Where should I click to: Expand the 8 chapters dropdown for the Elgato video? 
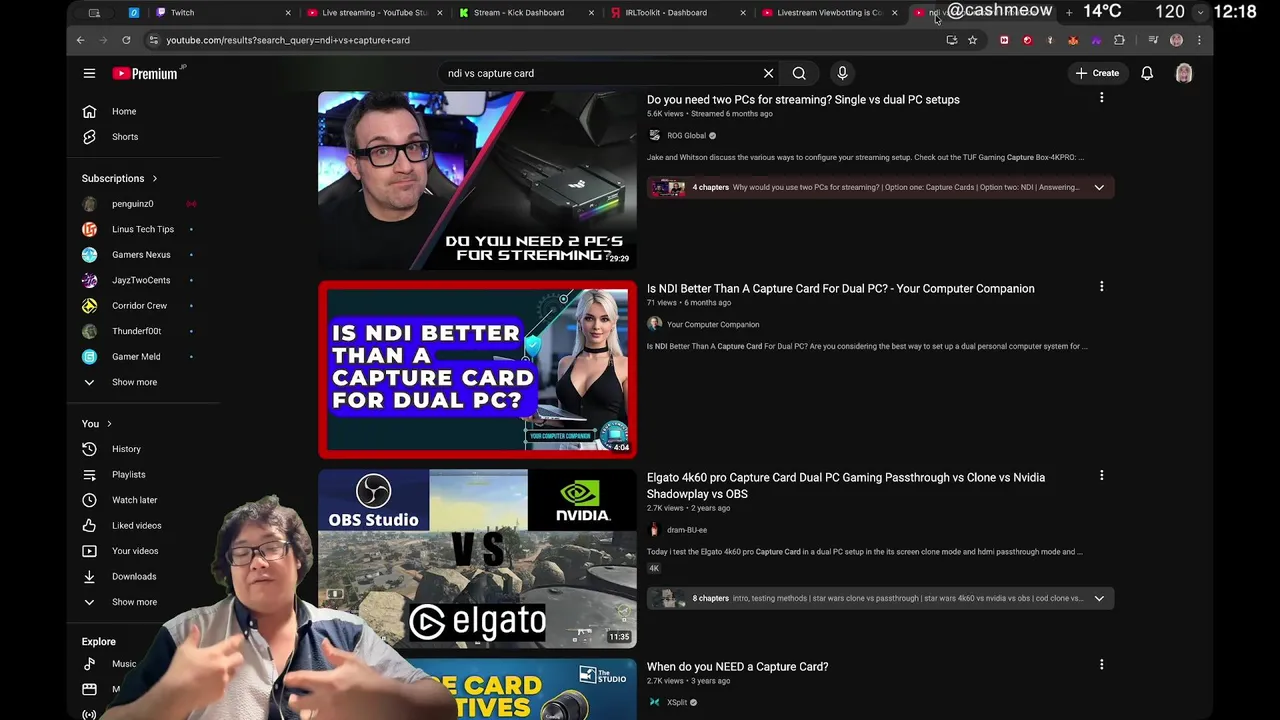click(1099, 598)
